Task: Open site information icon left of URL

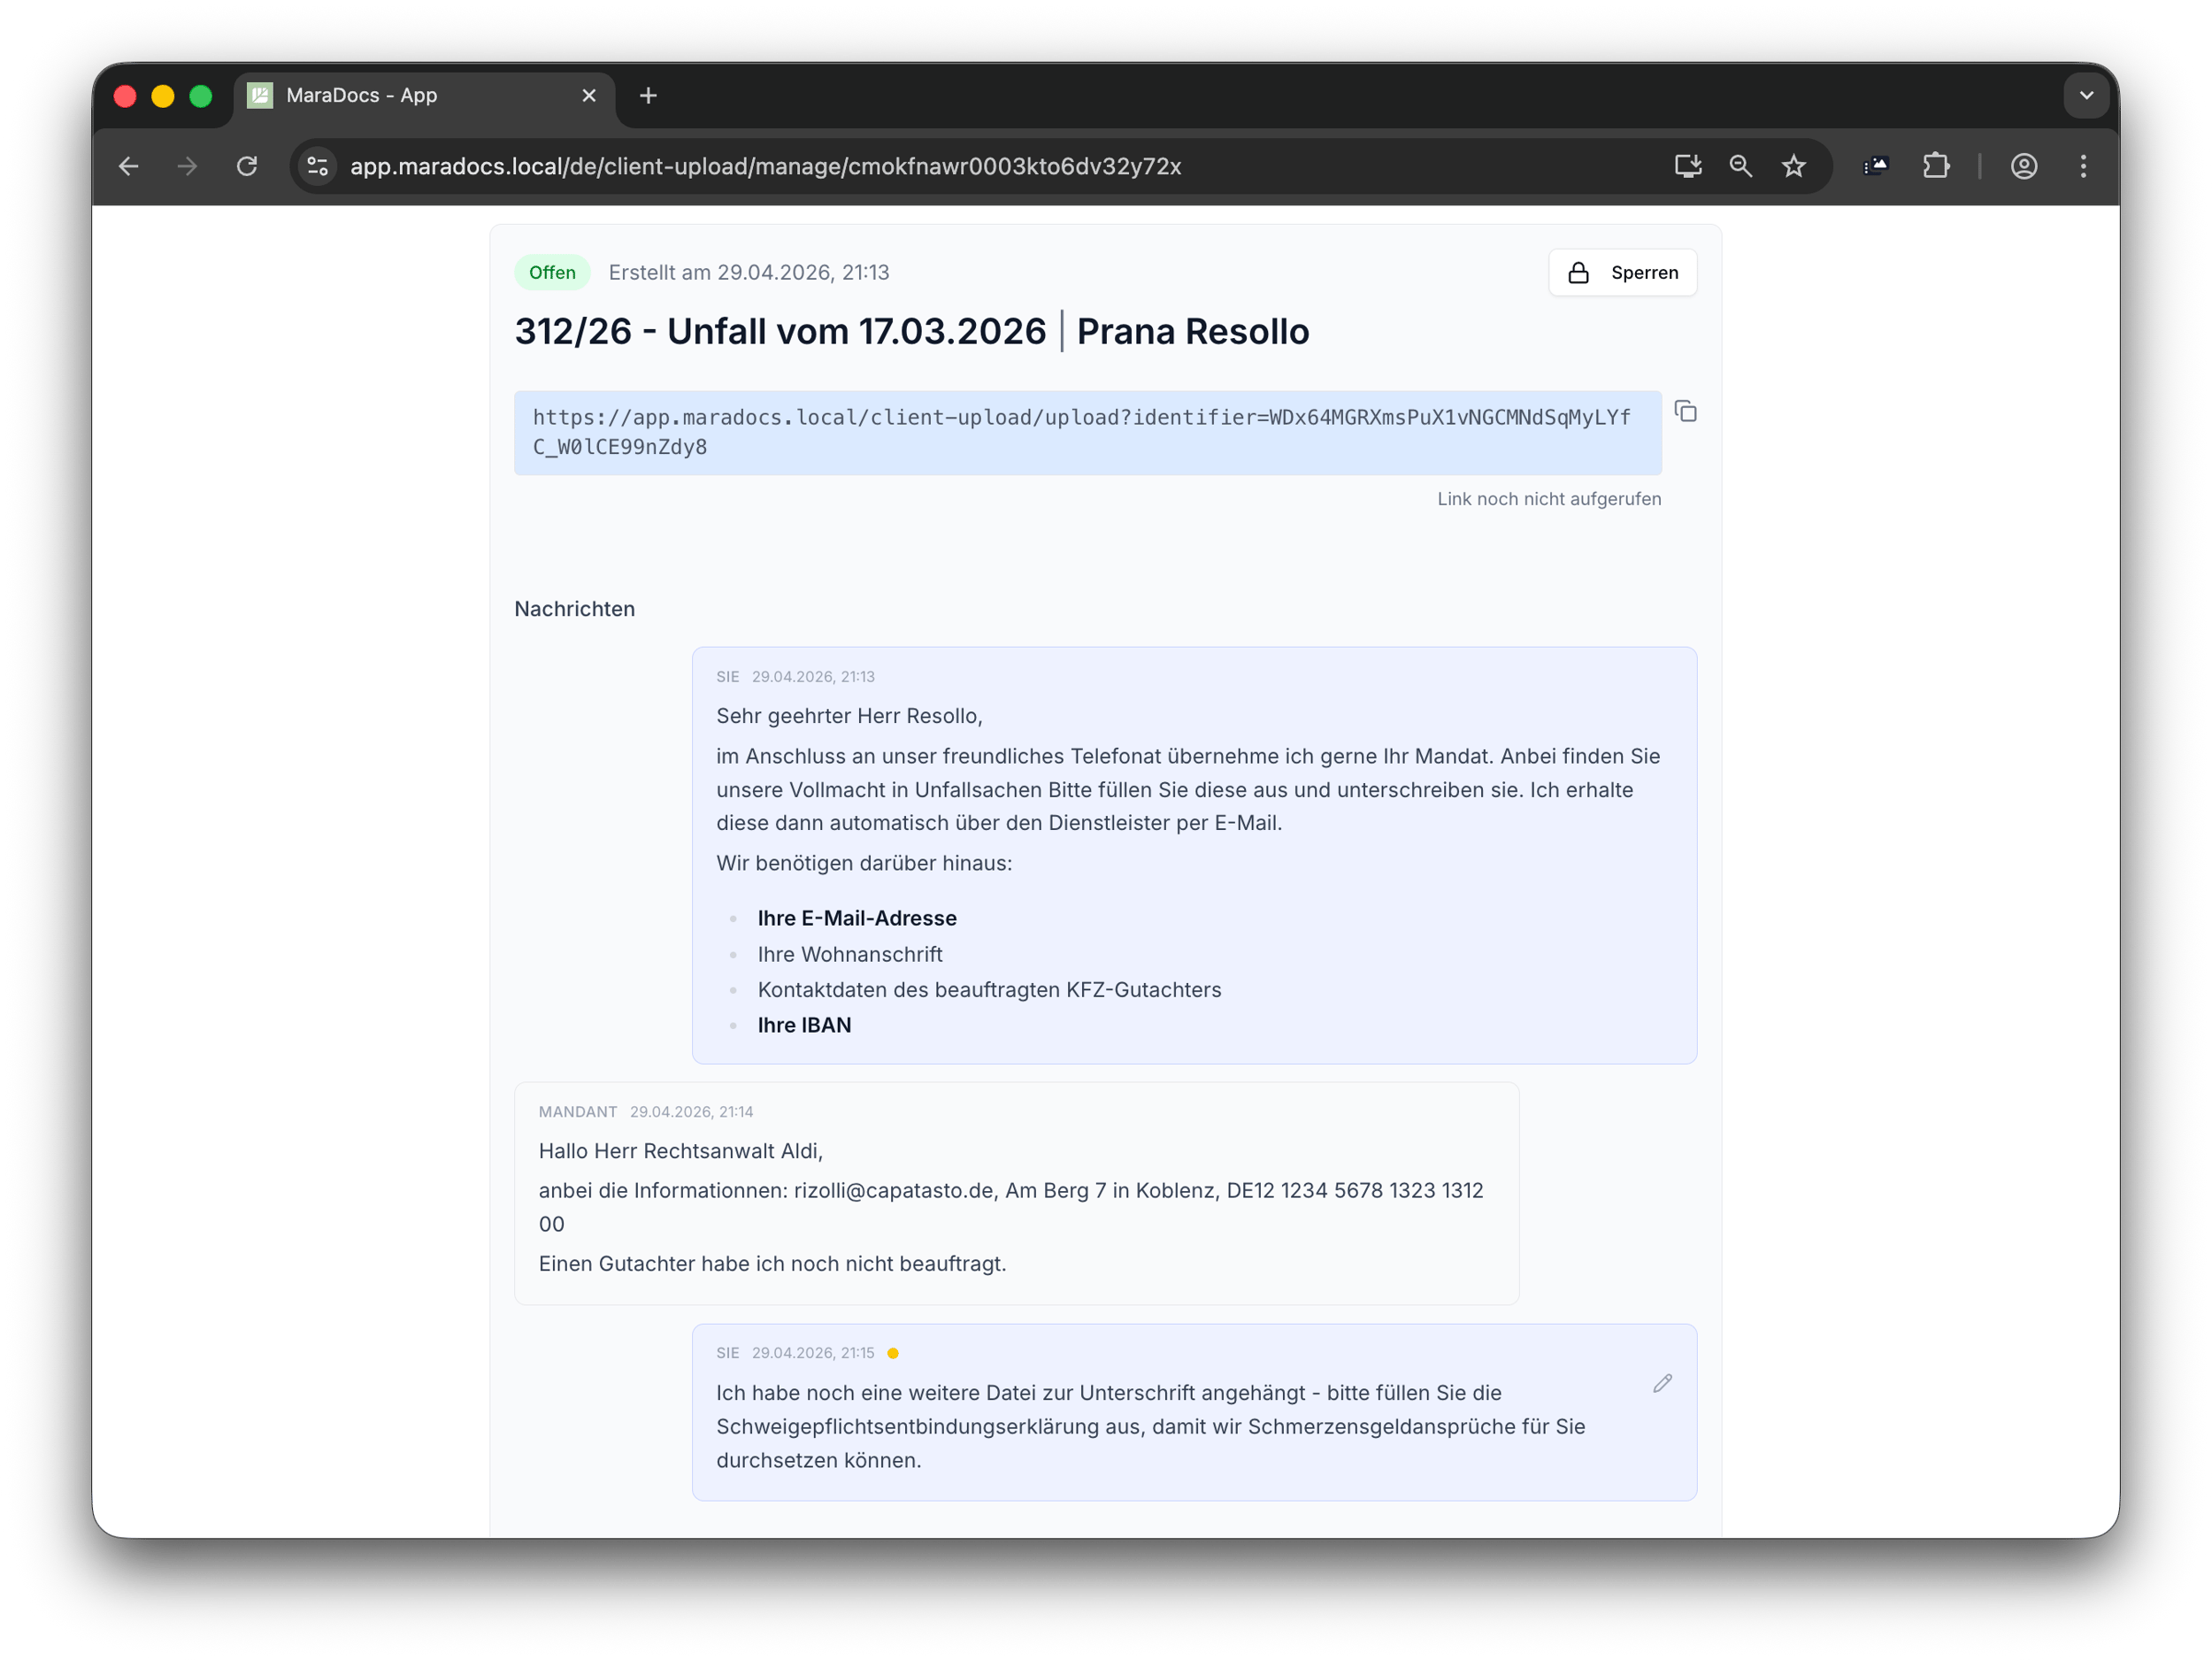Action: pyautogui.click(x=318, y=166)
